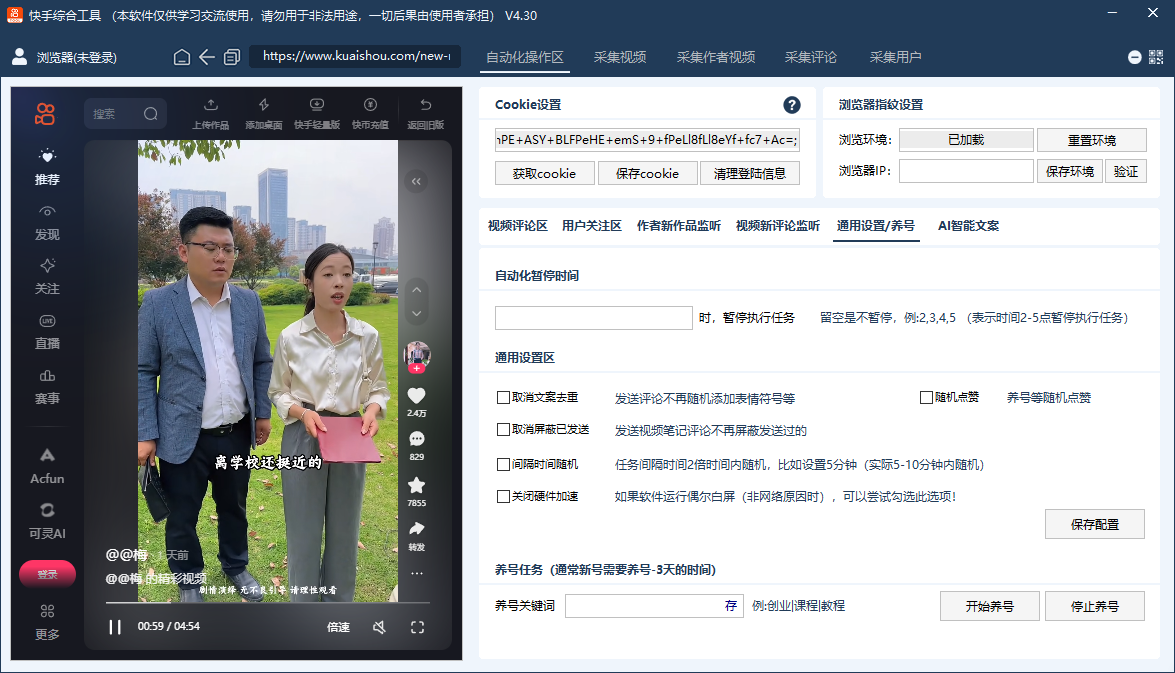Image resolution: width=1175 pixels, height=673 pixels.
Task: Collapse the video panel with double-left chevron
Action: click(x=416, y=180)
